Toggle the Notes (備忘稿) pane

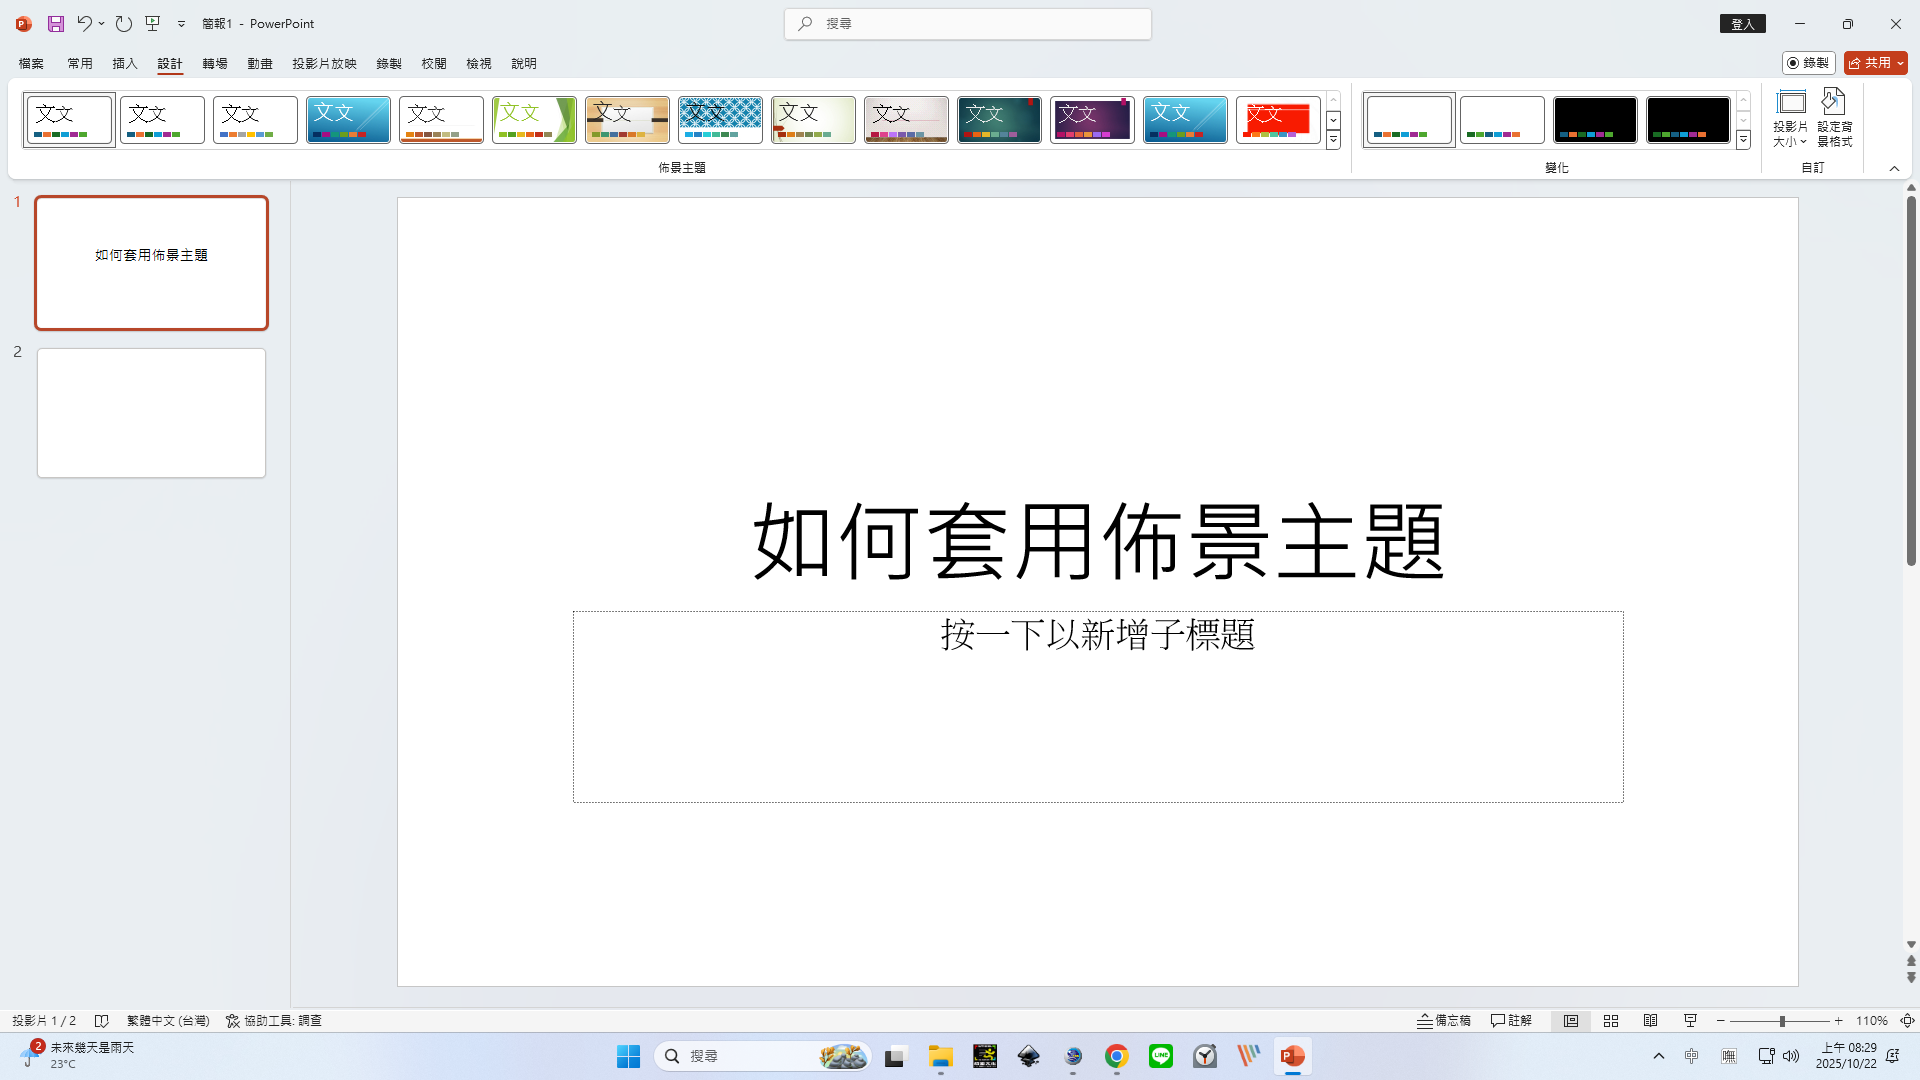click(1444, 1020)
